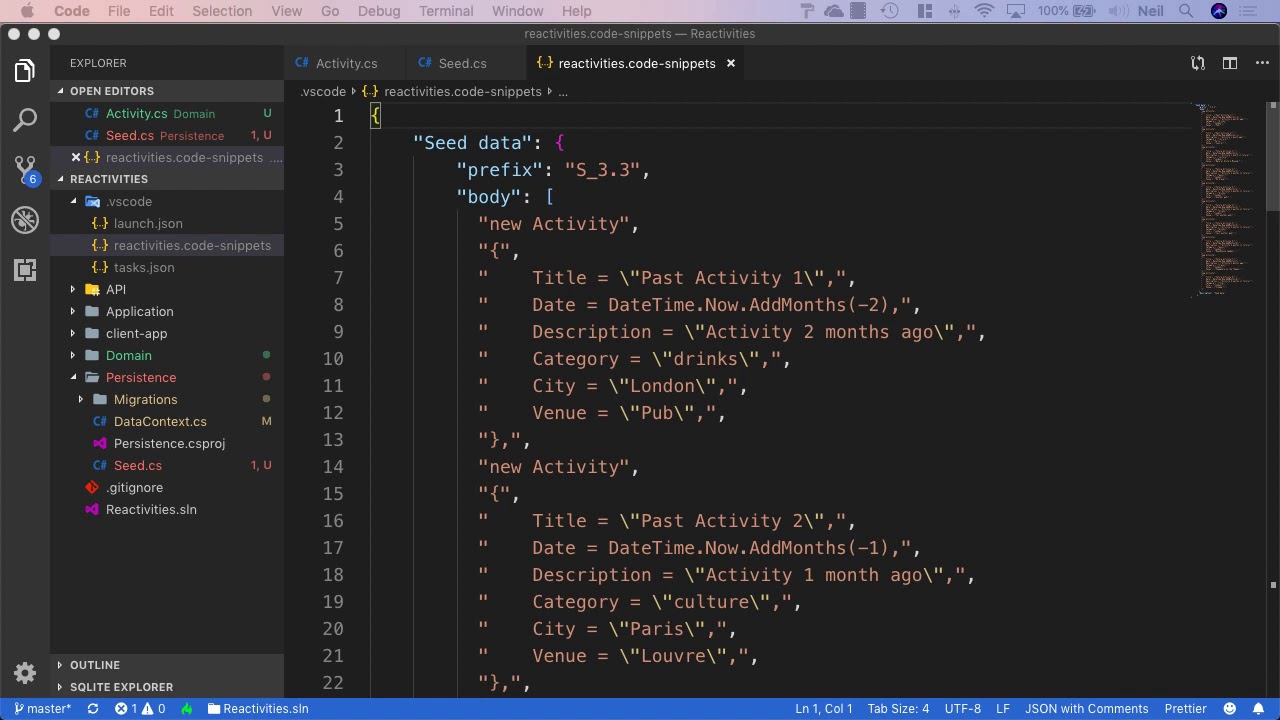The width and height of the screenshot is (1280, 720).
Task: Change language mode JSON with Comments
Action: (x=1086, y=708)
